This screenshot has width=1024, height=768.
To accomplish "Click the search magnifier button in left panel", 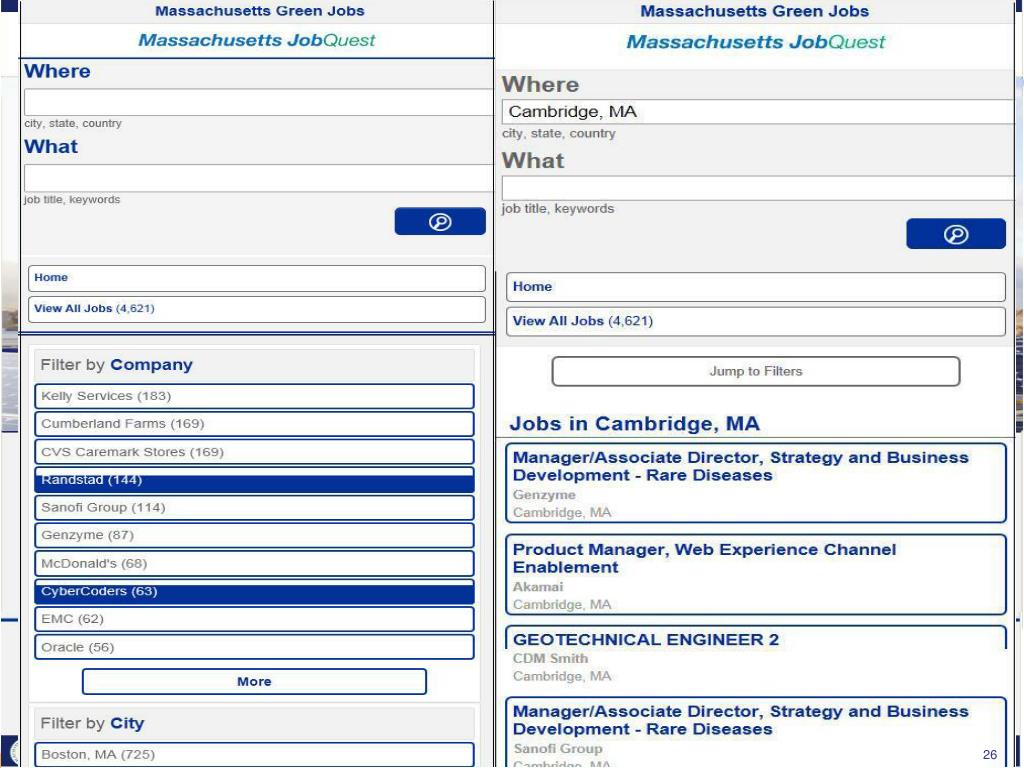I will [x=440, y=221].
